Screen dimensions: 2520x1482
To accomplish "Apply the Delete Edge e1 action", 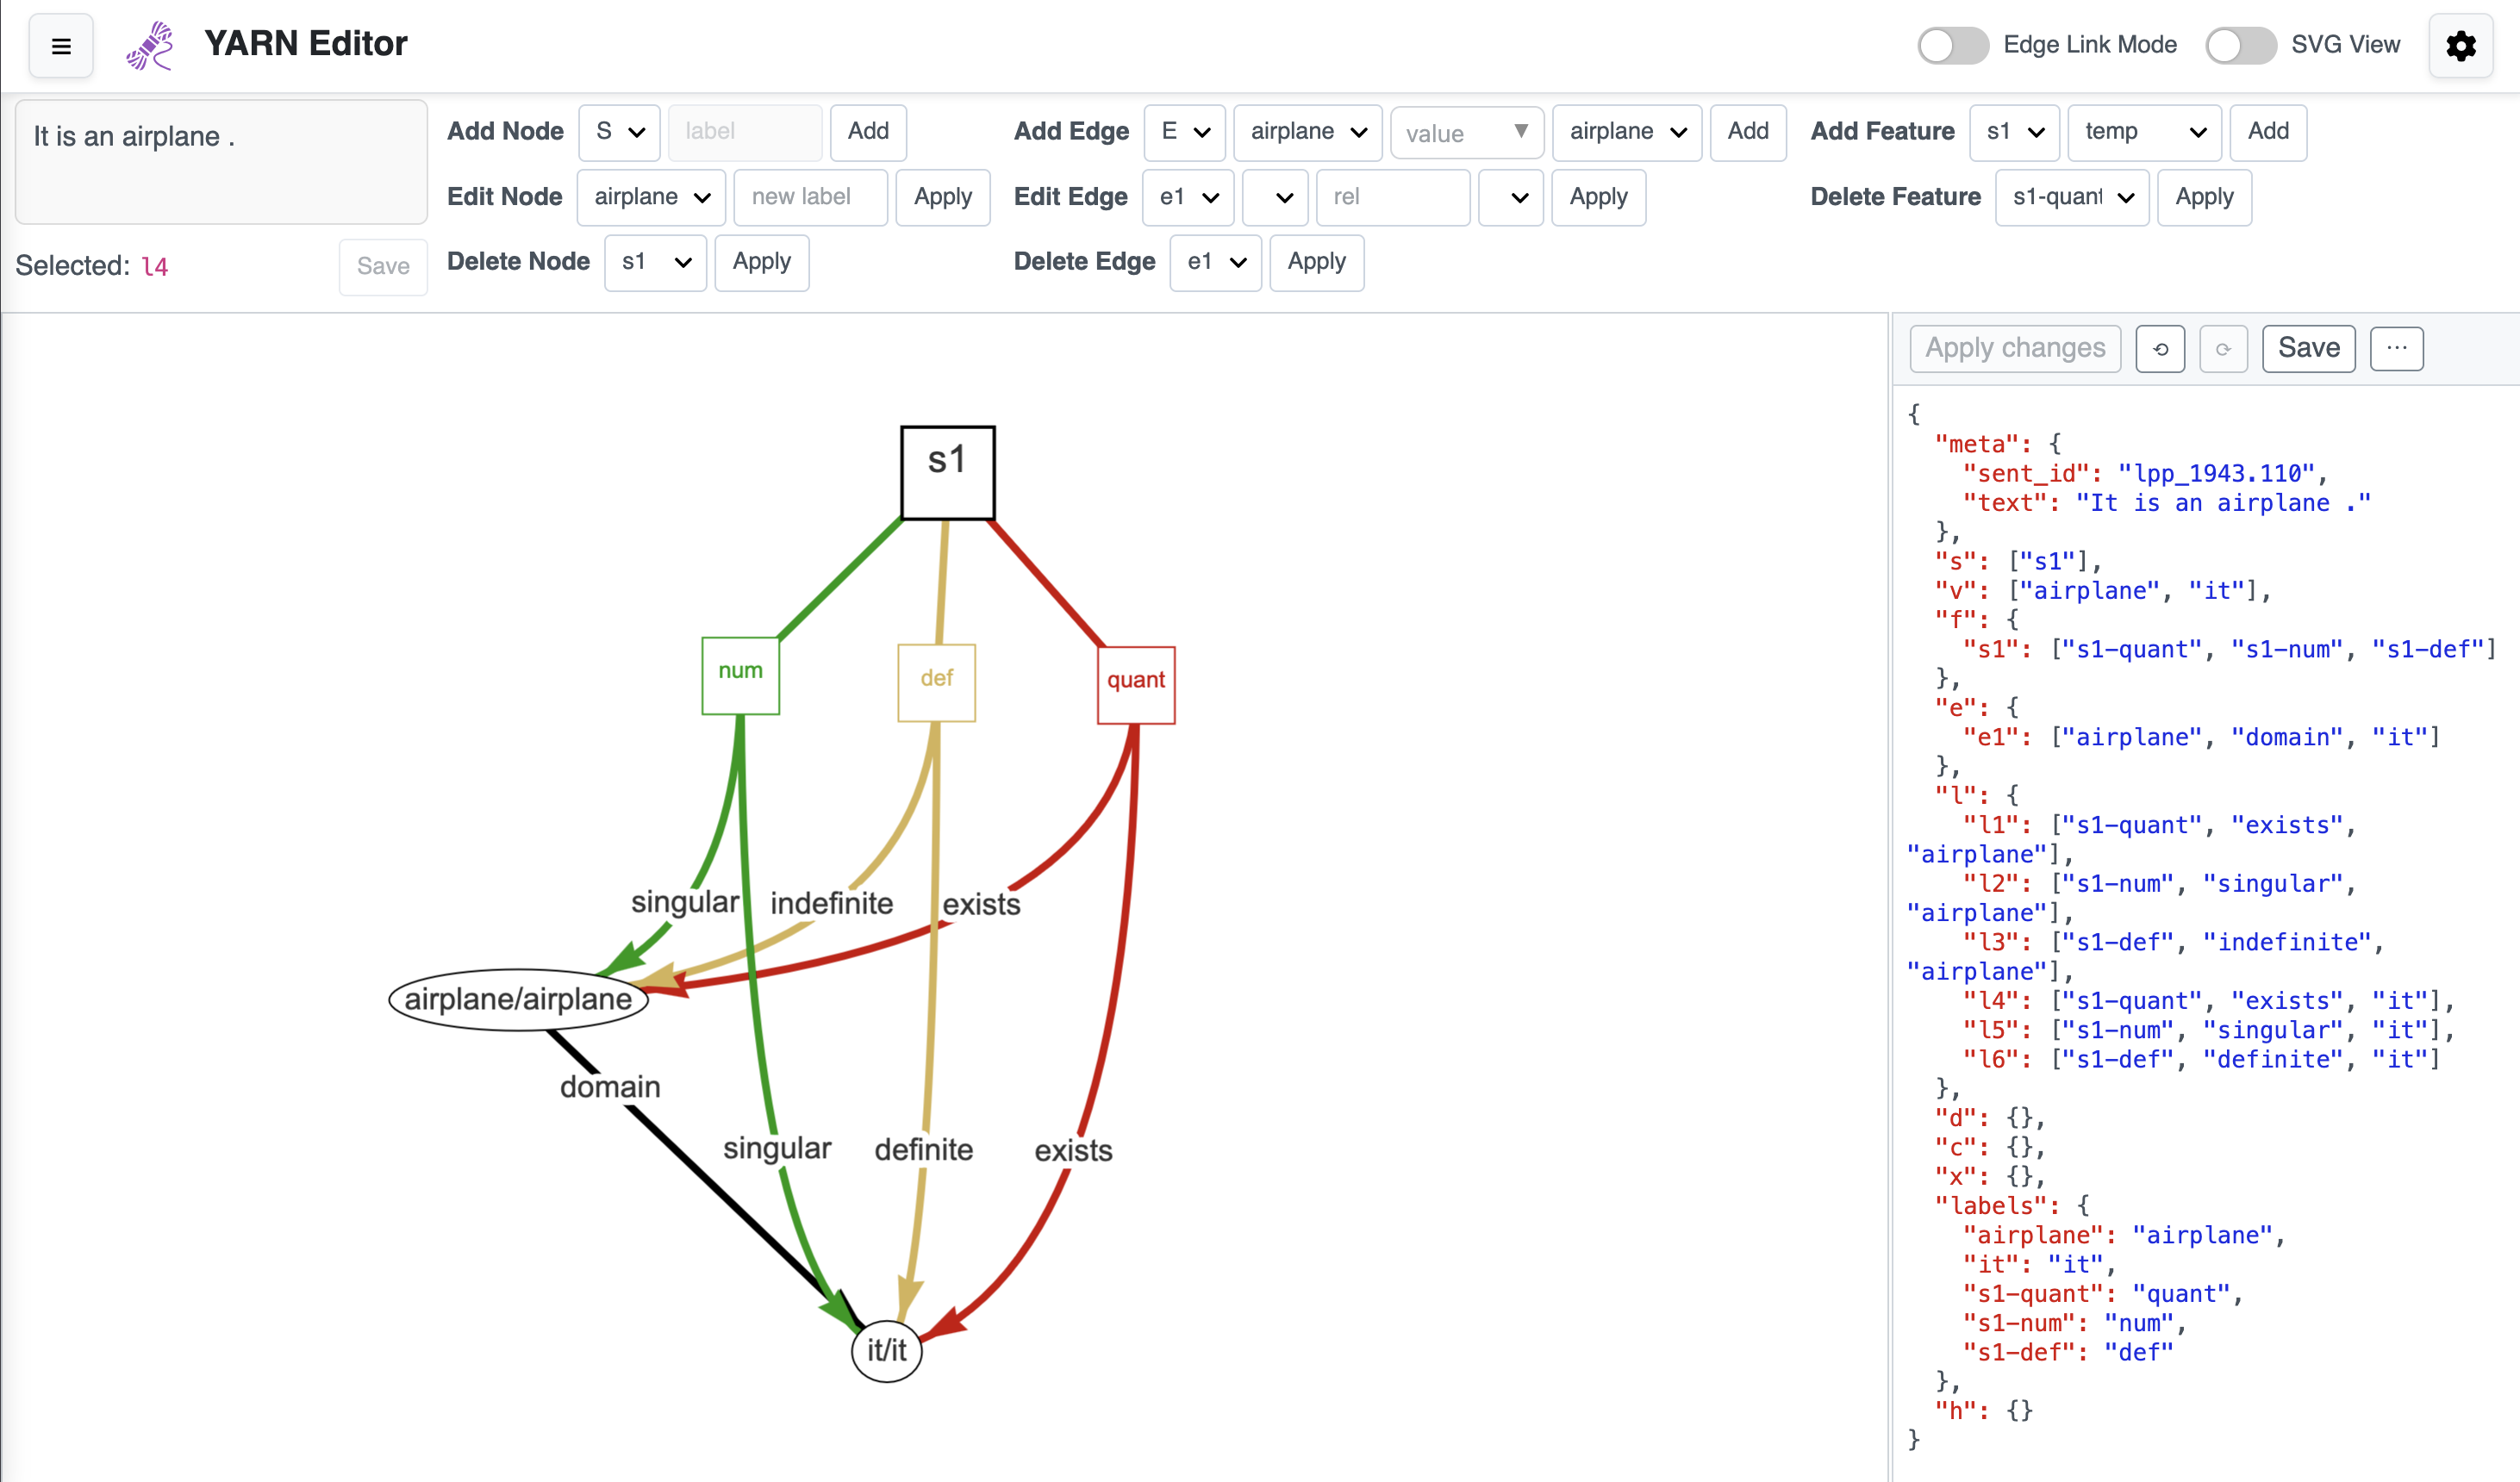I will pos(1316,262).
